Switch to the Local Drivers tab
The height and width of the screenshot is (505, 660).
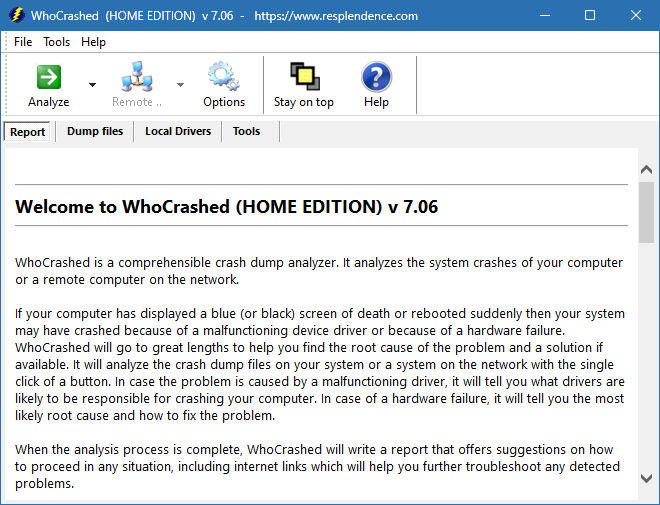tap(178, 131)
